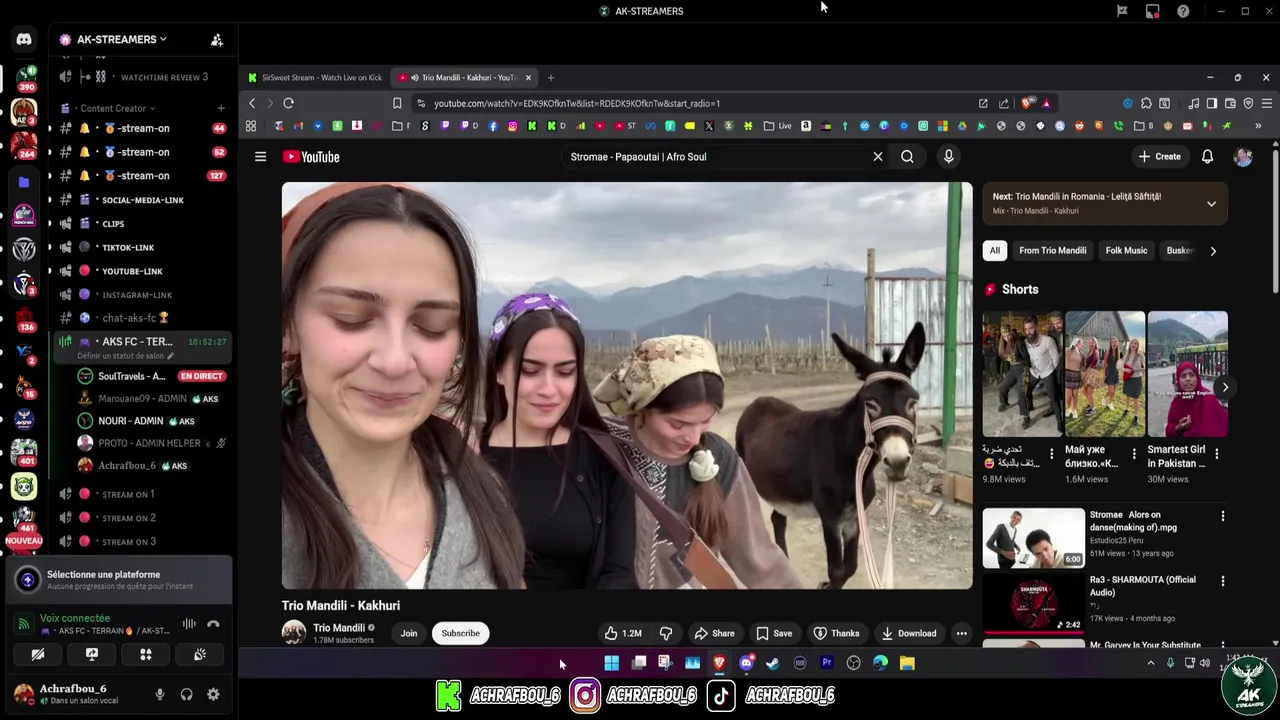Image resolution: width=1280 pixels, height=720 pixels.
Task: Open Discord help question mark icon
Action: (x=1183, y=11)
